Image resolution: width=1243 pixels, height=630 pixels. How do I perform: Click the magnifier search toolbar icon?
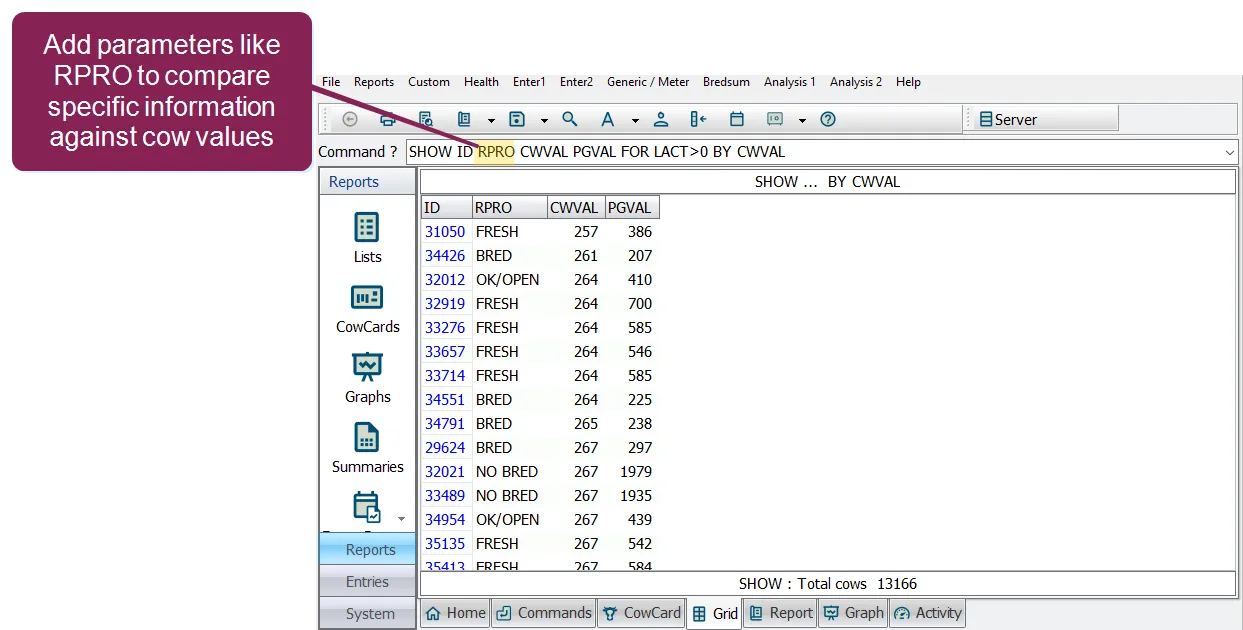click(570, 119)
